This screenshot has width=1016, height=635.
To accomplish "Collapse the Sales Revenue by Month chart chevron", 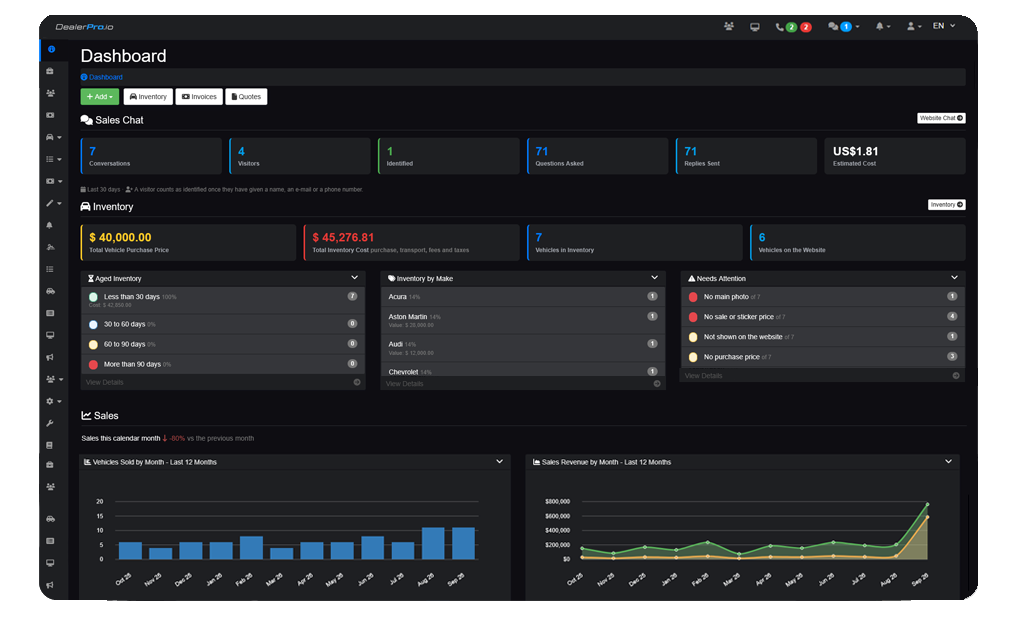I will click(949, 462).
